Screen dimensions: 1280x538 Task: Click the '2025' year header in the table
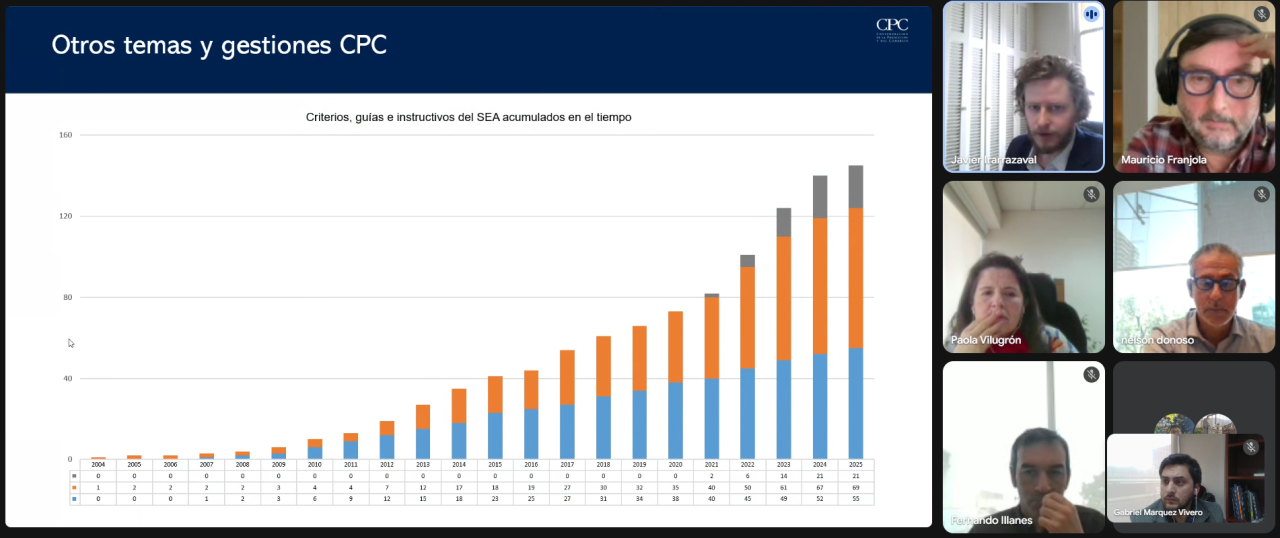click(x=856, y=465)
